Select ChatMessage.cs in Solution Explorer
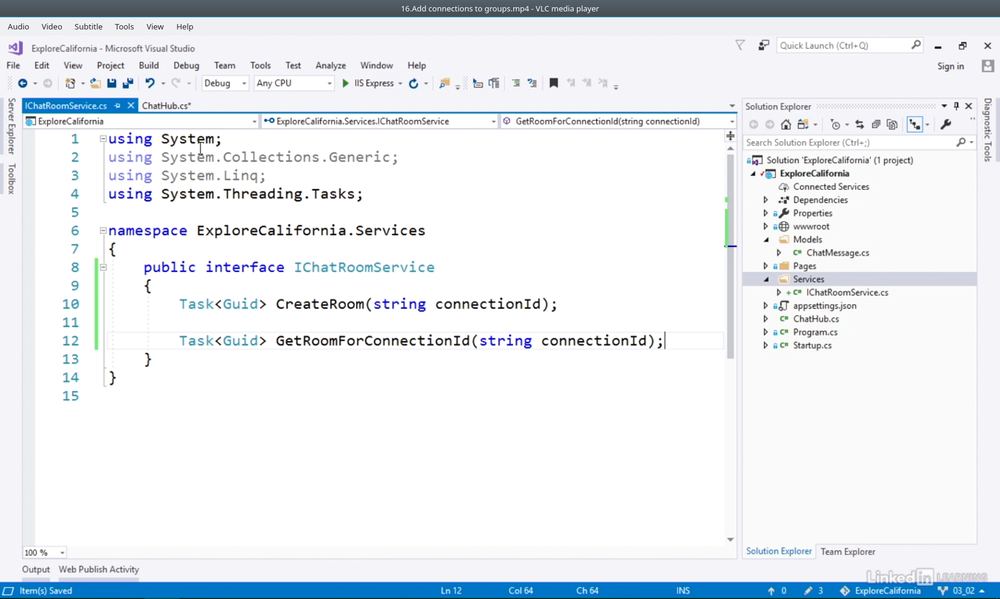The width and height of the screenshot is (1000, 599). pos(837,253)
